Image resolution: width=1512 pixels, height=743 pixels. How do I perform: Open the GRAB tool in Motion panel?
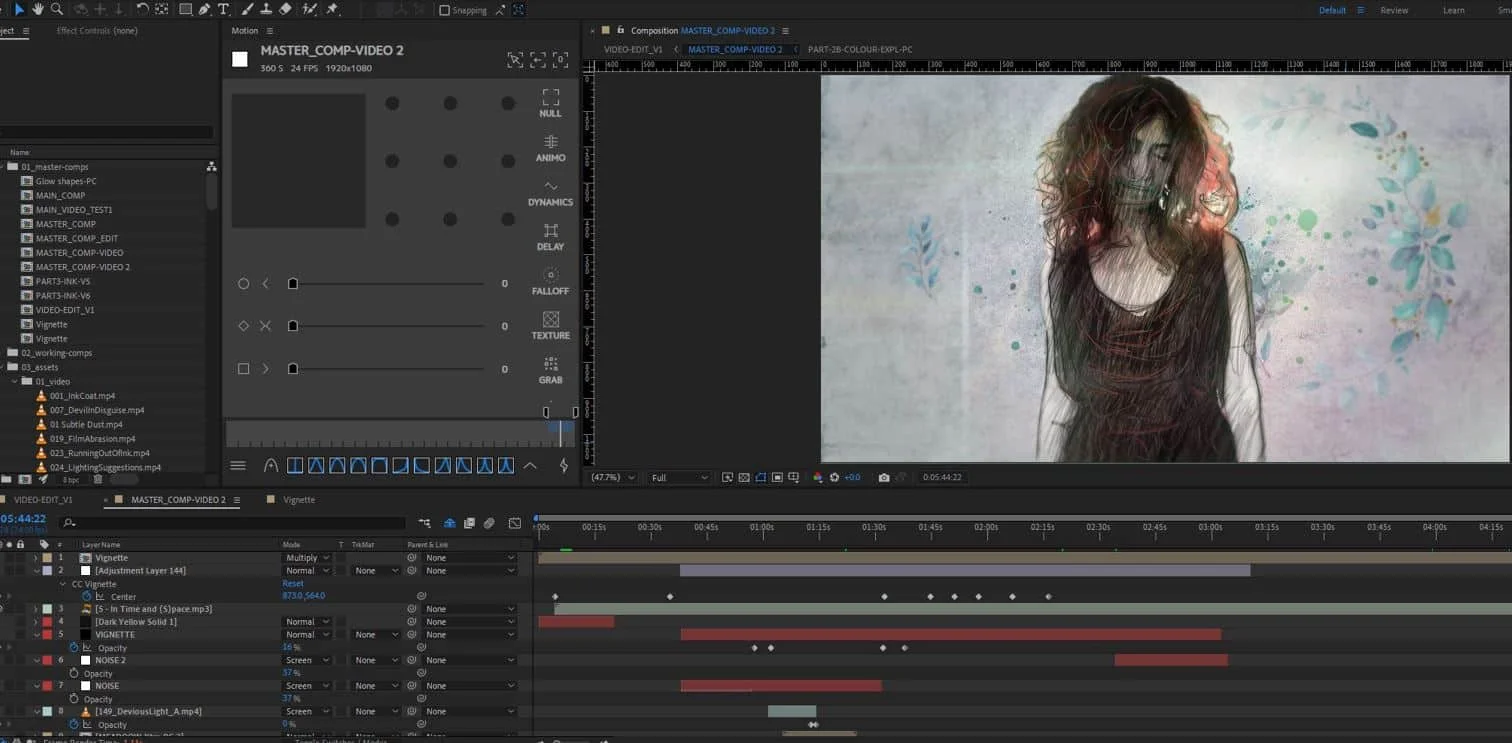click(550, 369)
